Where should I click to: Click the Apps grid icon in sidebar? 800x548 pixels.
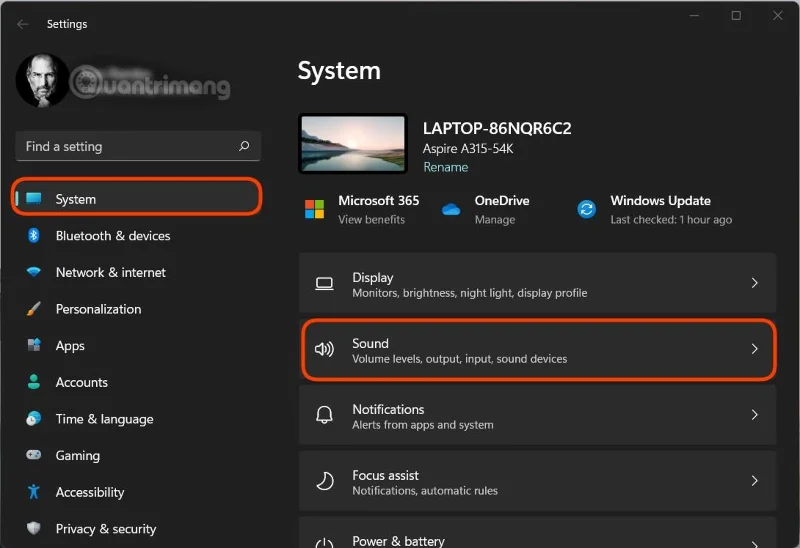click(x=34, y=345)
